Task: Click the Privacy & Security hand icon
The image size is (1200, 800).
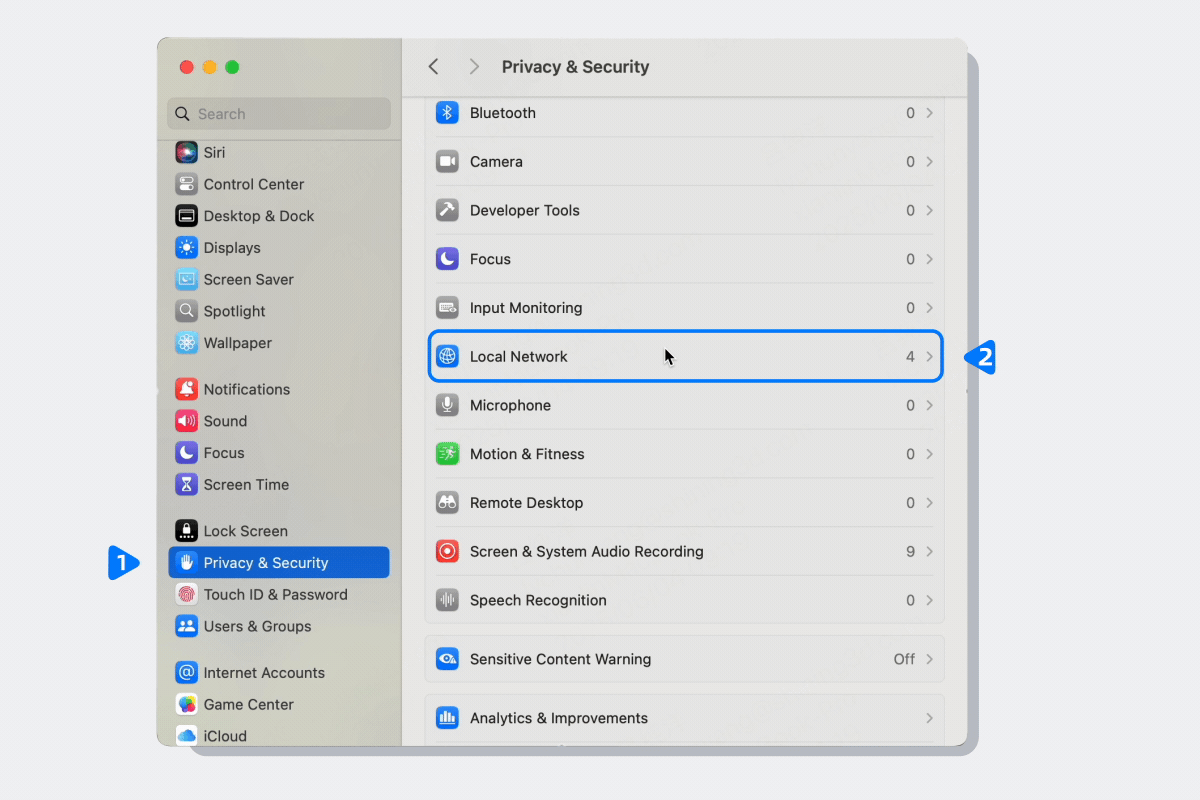Action: click(x=186, y=562)
